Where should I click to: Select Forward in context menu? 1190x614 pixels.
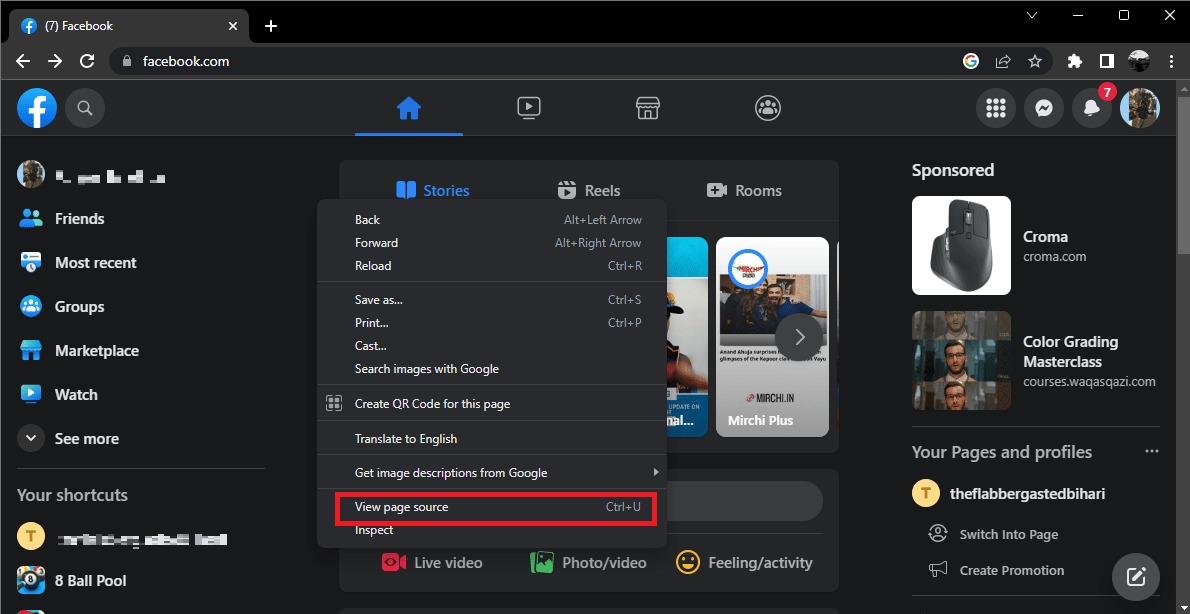492,243
